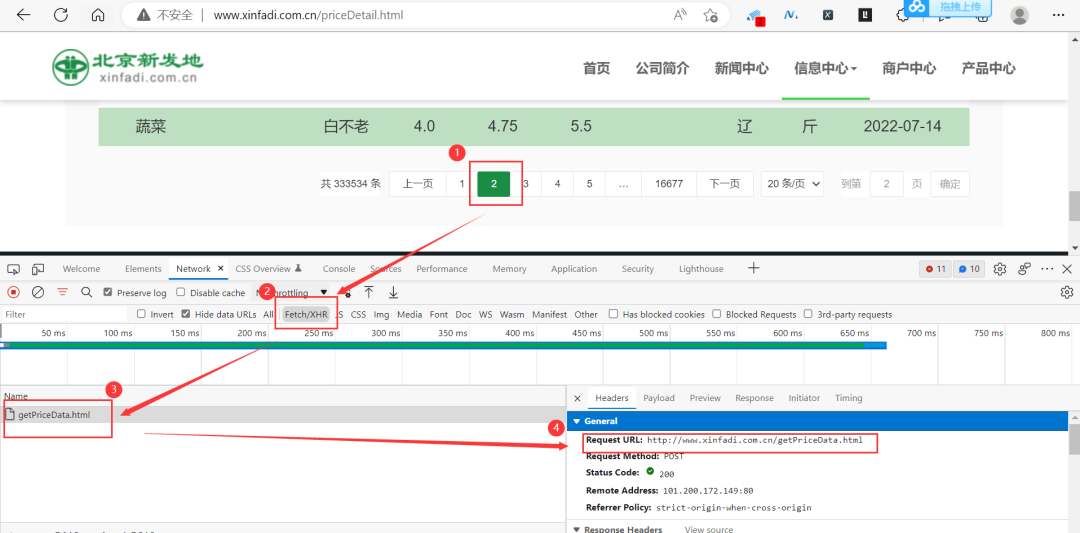
Task: Add this page to favorites
Action: (711, 15)
